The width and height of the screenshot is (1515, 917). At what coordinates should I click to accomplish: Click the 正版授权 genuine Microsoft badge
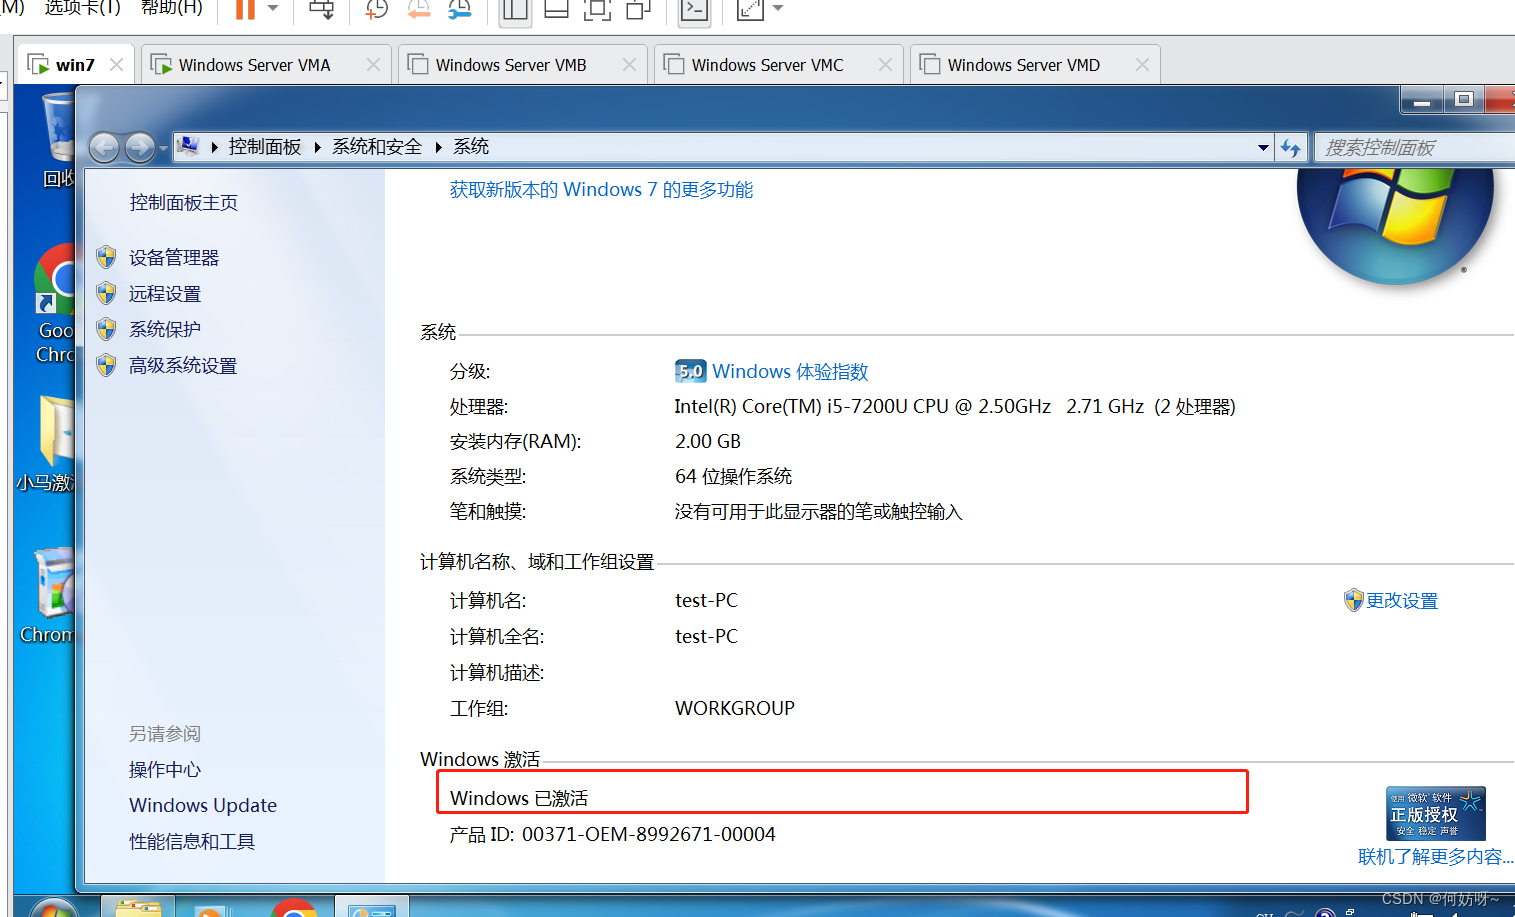coord(1435,813)
